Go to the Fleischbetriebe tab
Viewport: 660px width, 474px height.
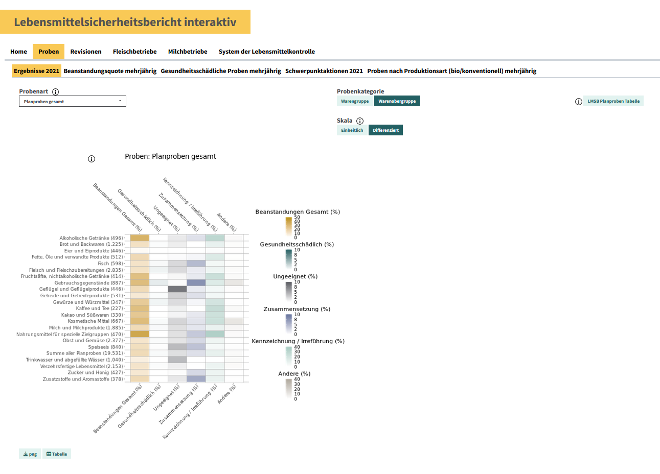click(135, 51)
